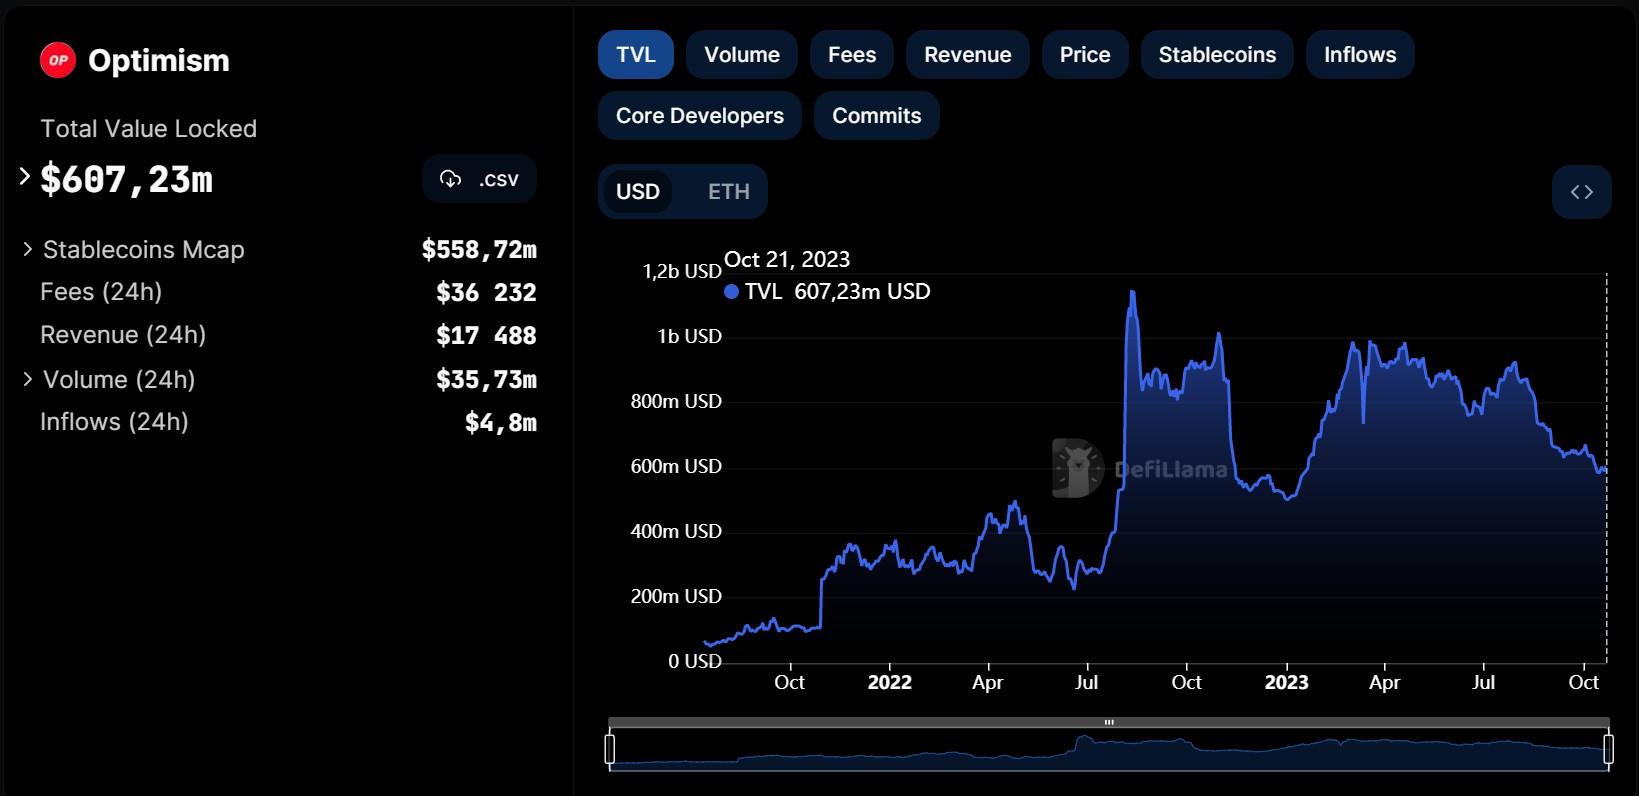Click the right range slider handle
The width and height of the screenshot is (1639, 796).
[x=1609, y=749]
